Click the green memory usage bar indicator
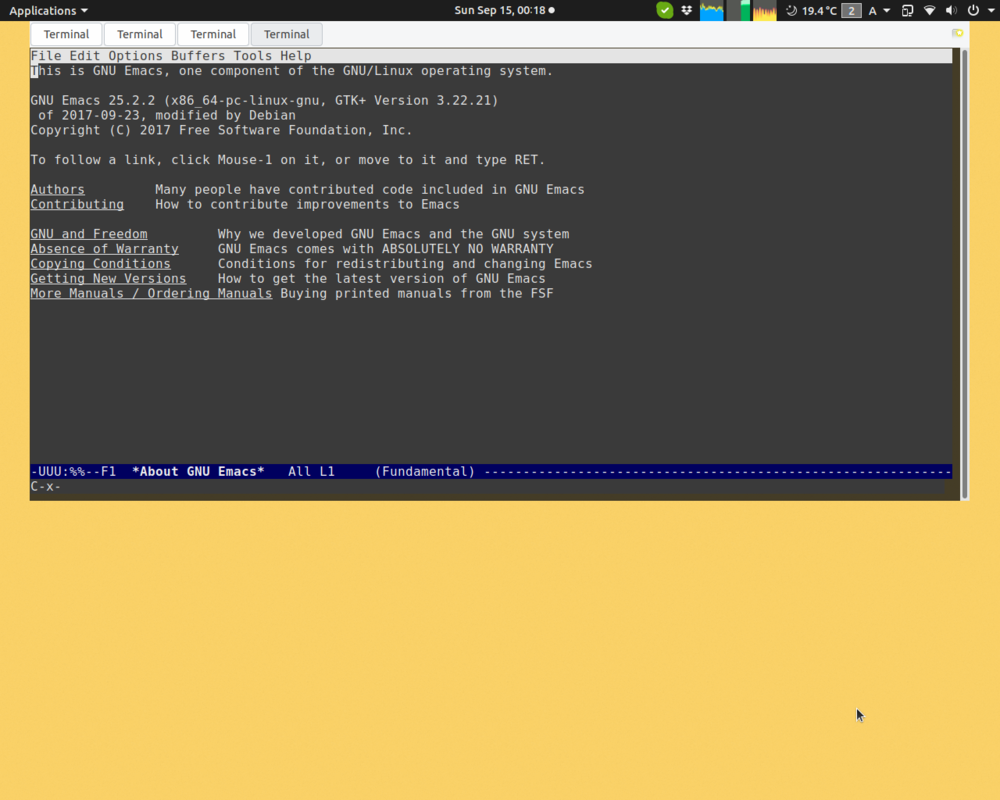Viewport: 1000px width, 800px height. pyautogui.click(x=739, y=10)
